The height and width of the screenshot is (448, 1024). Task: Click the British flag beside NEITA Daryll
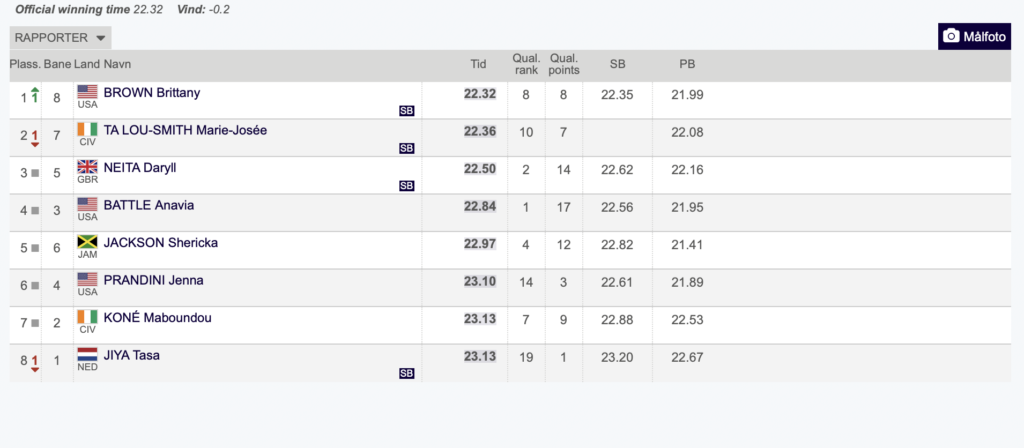click(x=87, y=167)
